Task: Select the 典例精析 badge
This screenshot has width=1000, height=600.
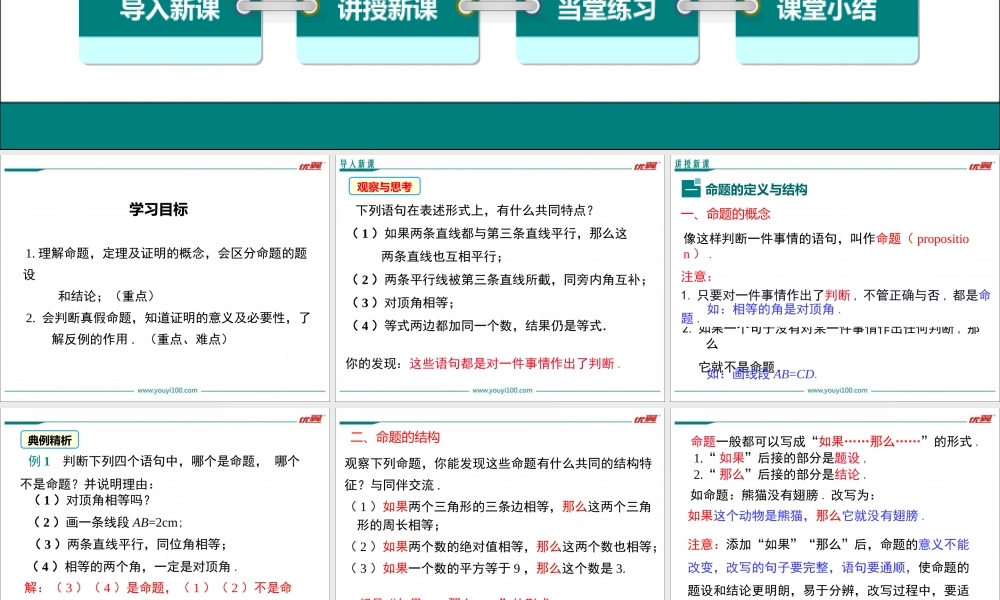Action: click(50, 439)
